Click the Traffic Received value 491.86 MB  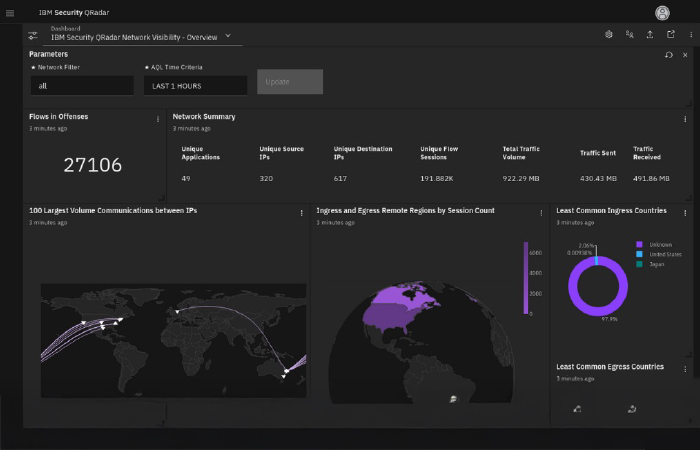tap(651, 179)
